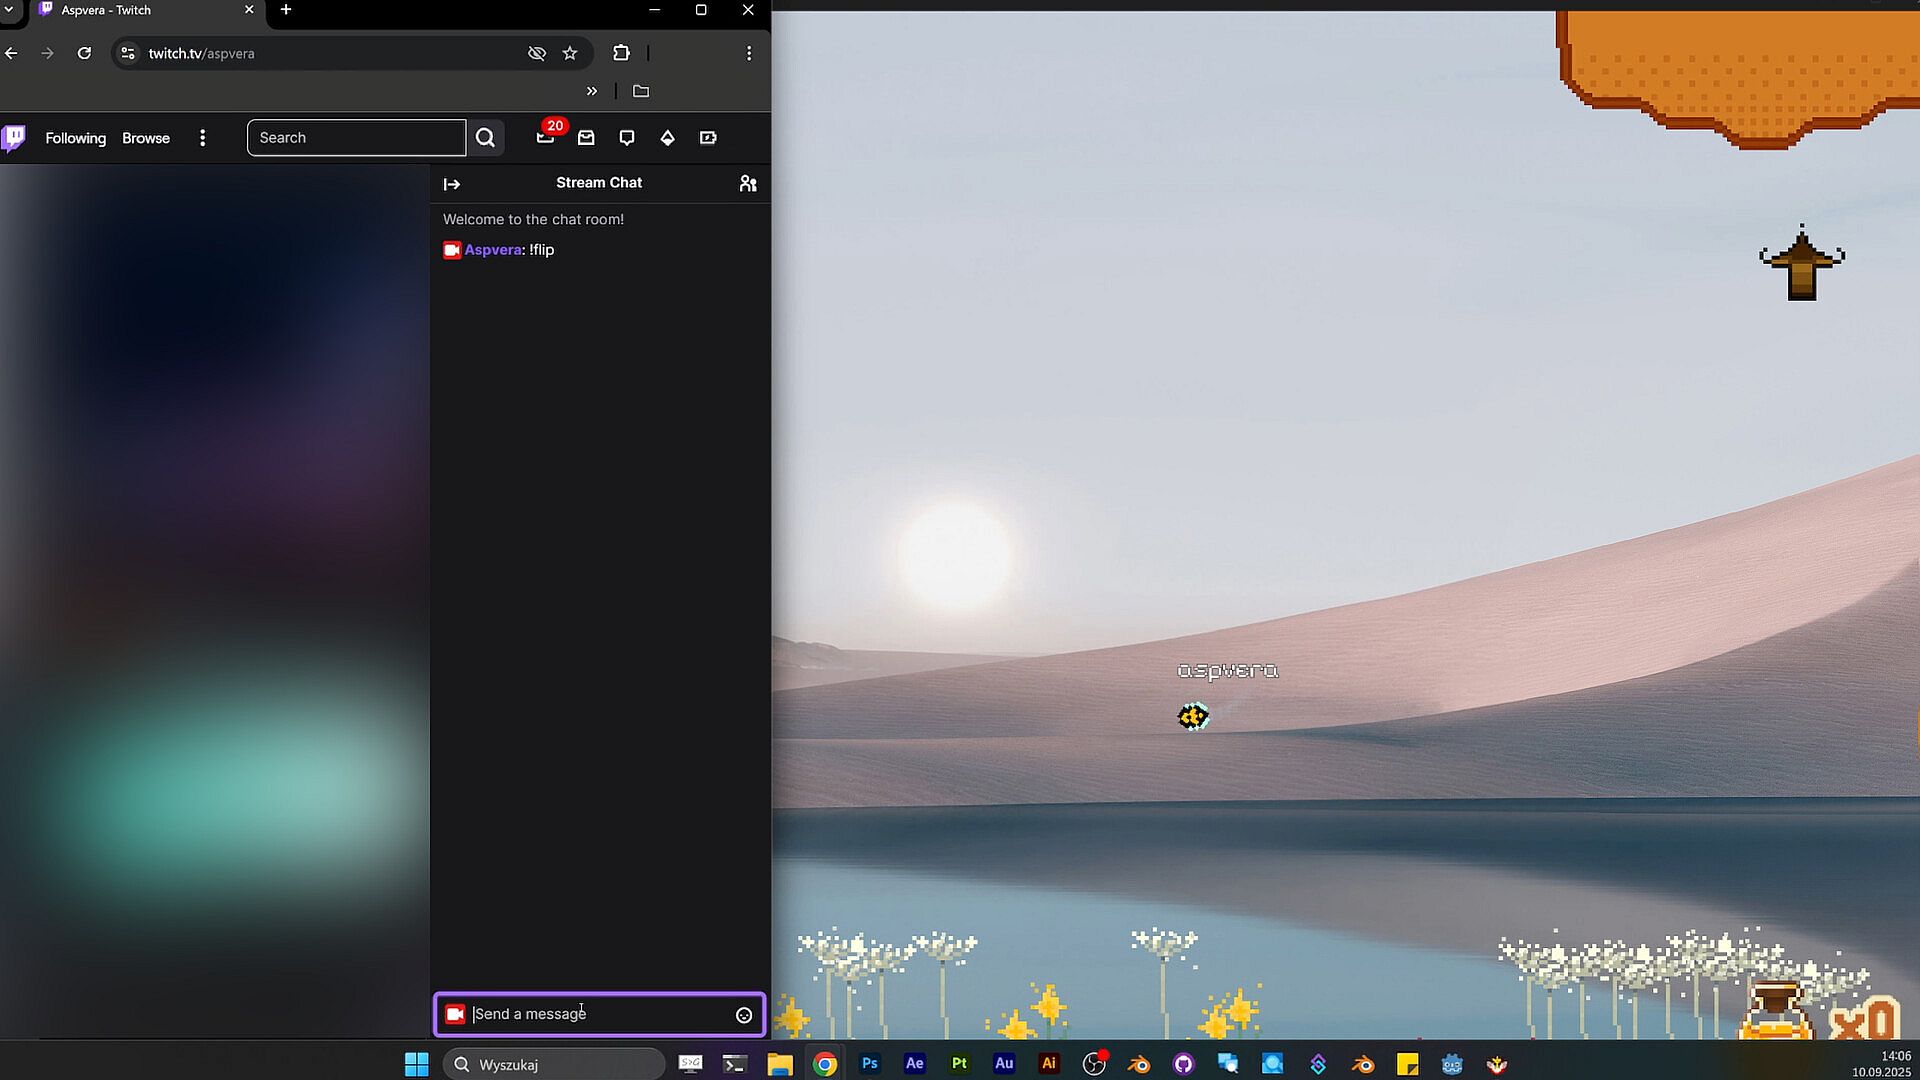Open the Twitch more options three dots menu

pos(203,138)
